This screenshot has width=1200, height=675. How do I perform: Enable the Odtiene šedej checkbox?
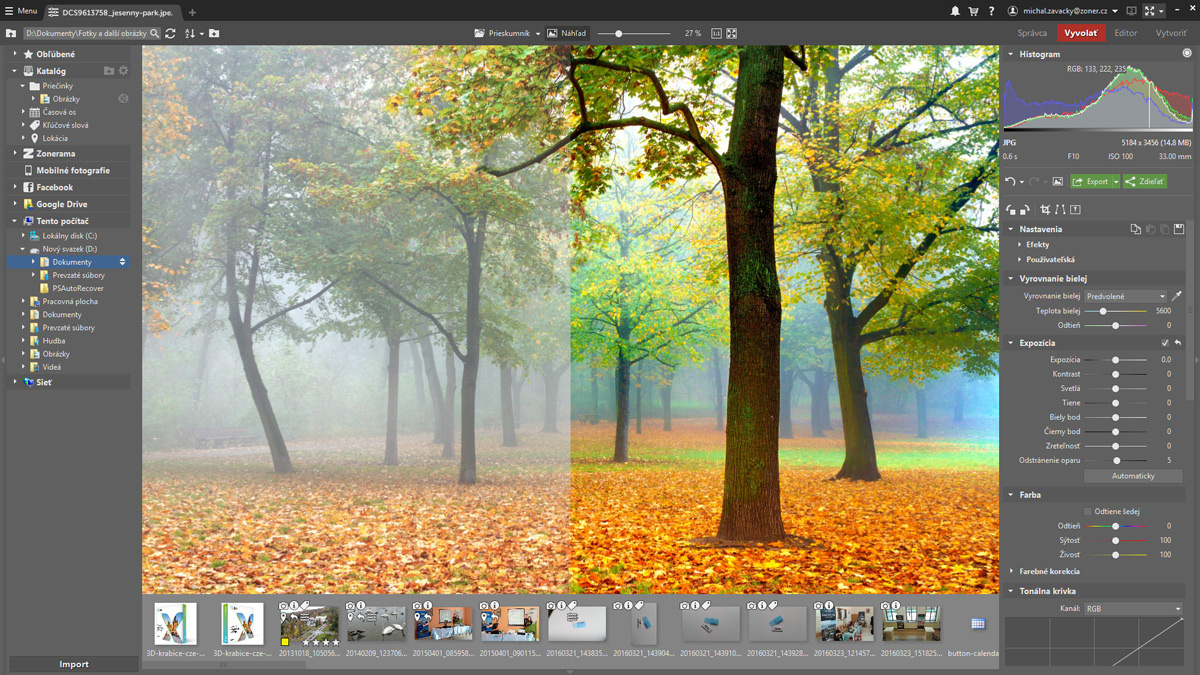pyautogui.click(x=1088, y=511)
